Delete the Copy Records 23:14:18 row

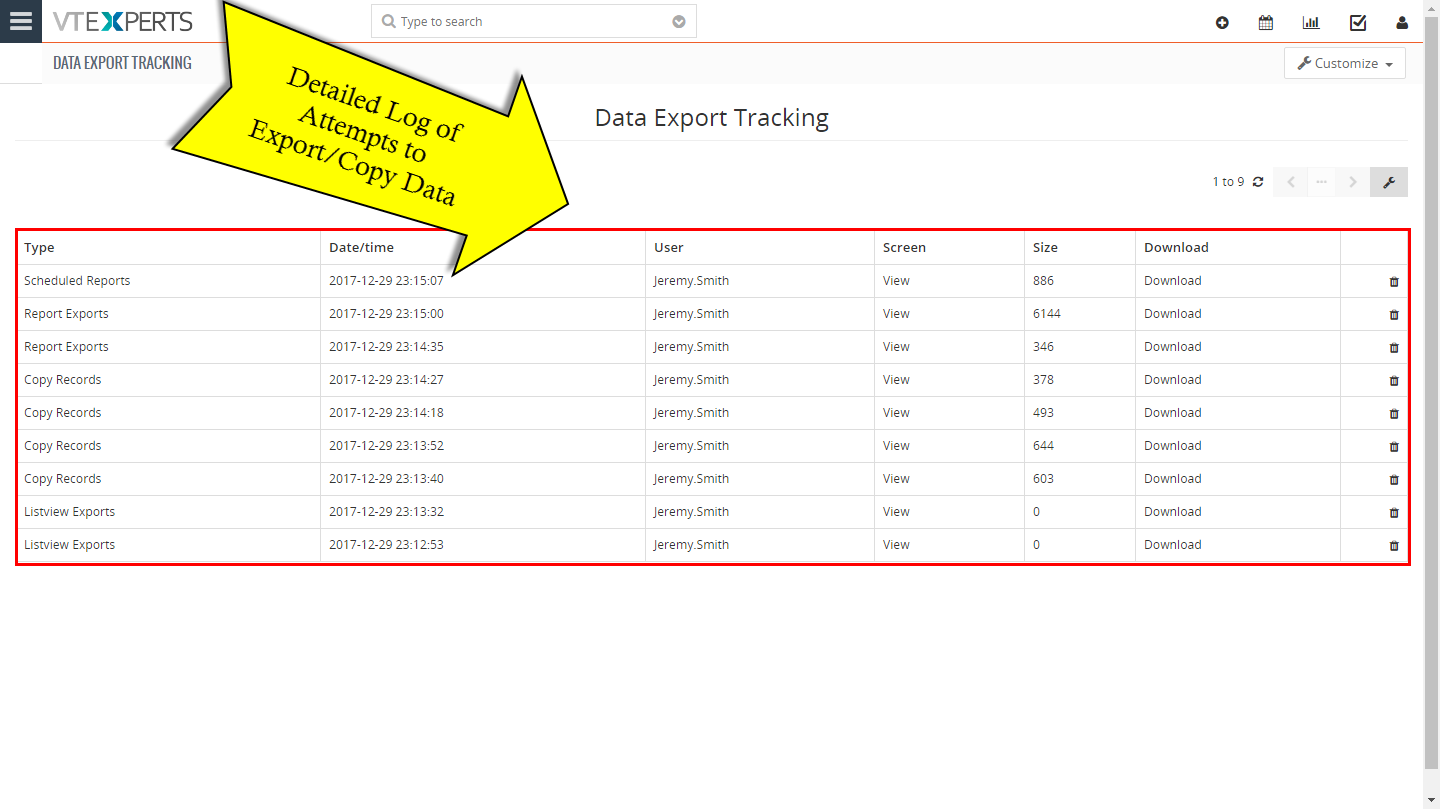coord(1394,413)
